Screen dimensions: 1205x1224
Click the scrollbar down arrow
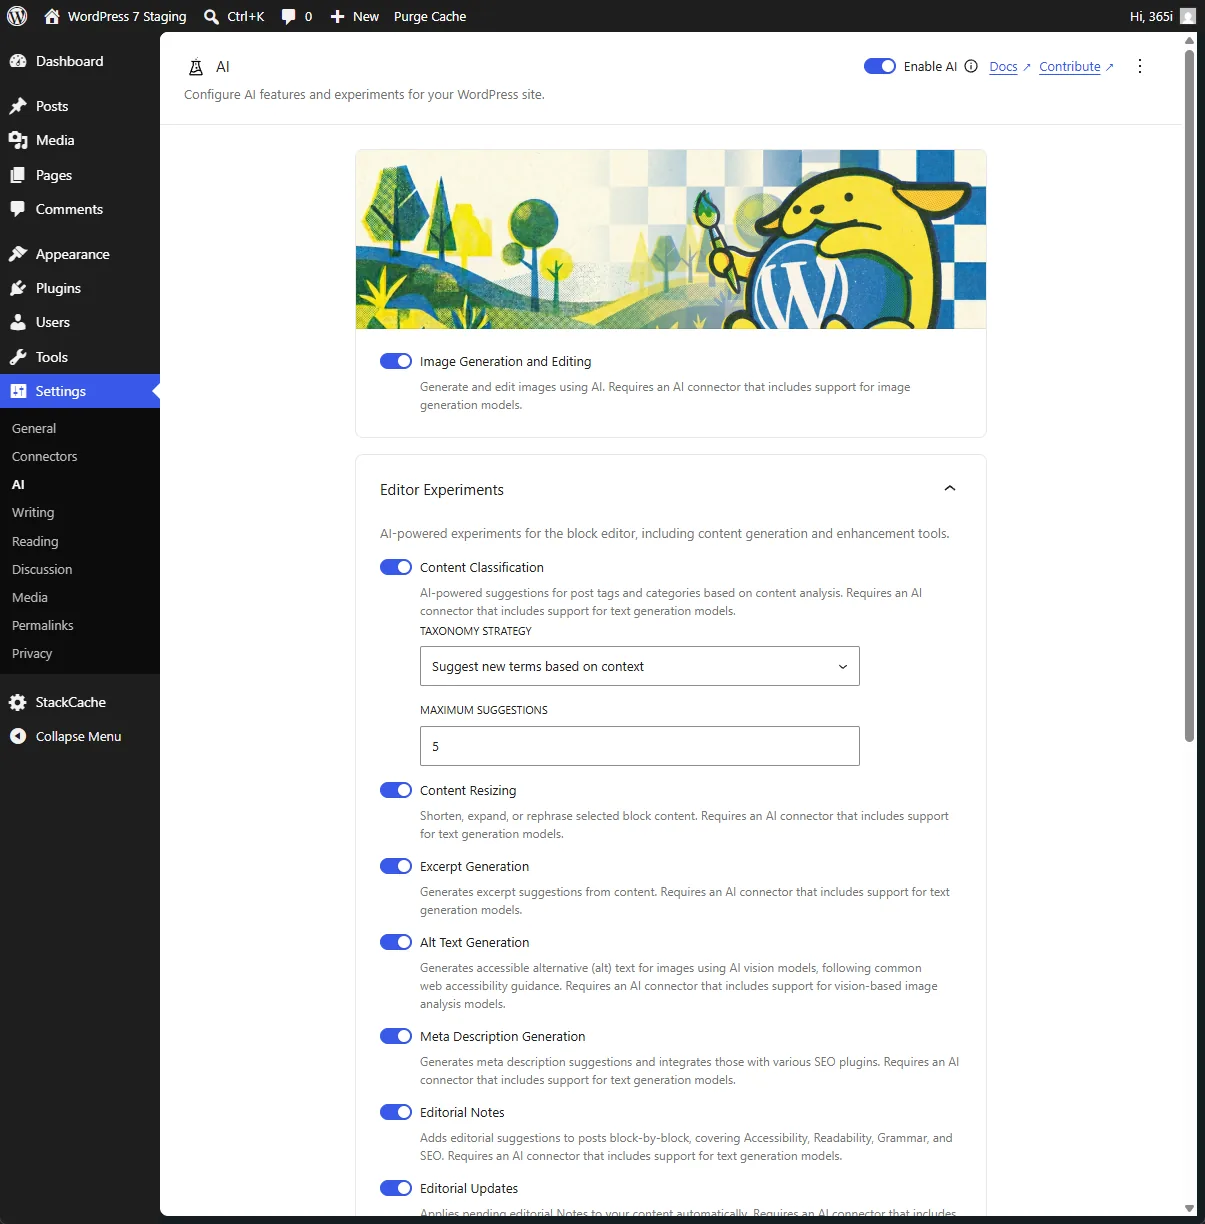[1189, 1208]
